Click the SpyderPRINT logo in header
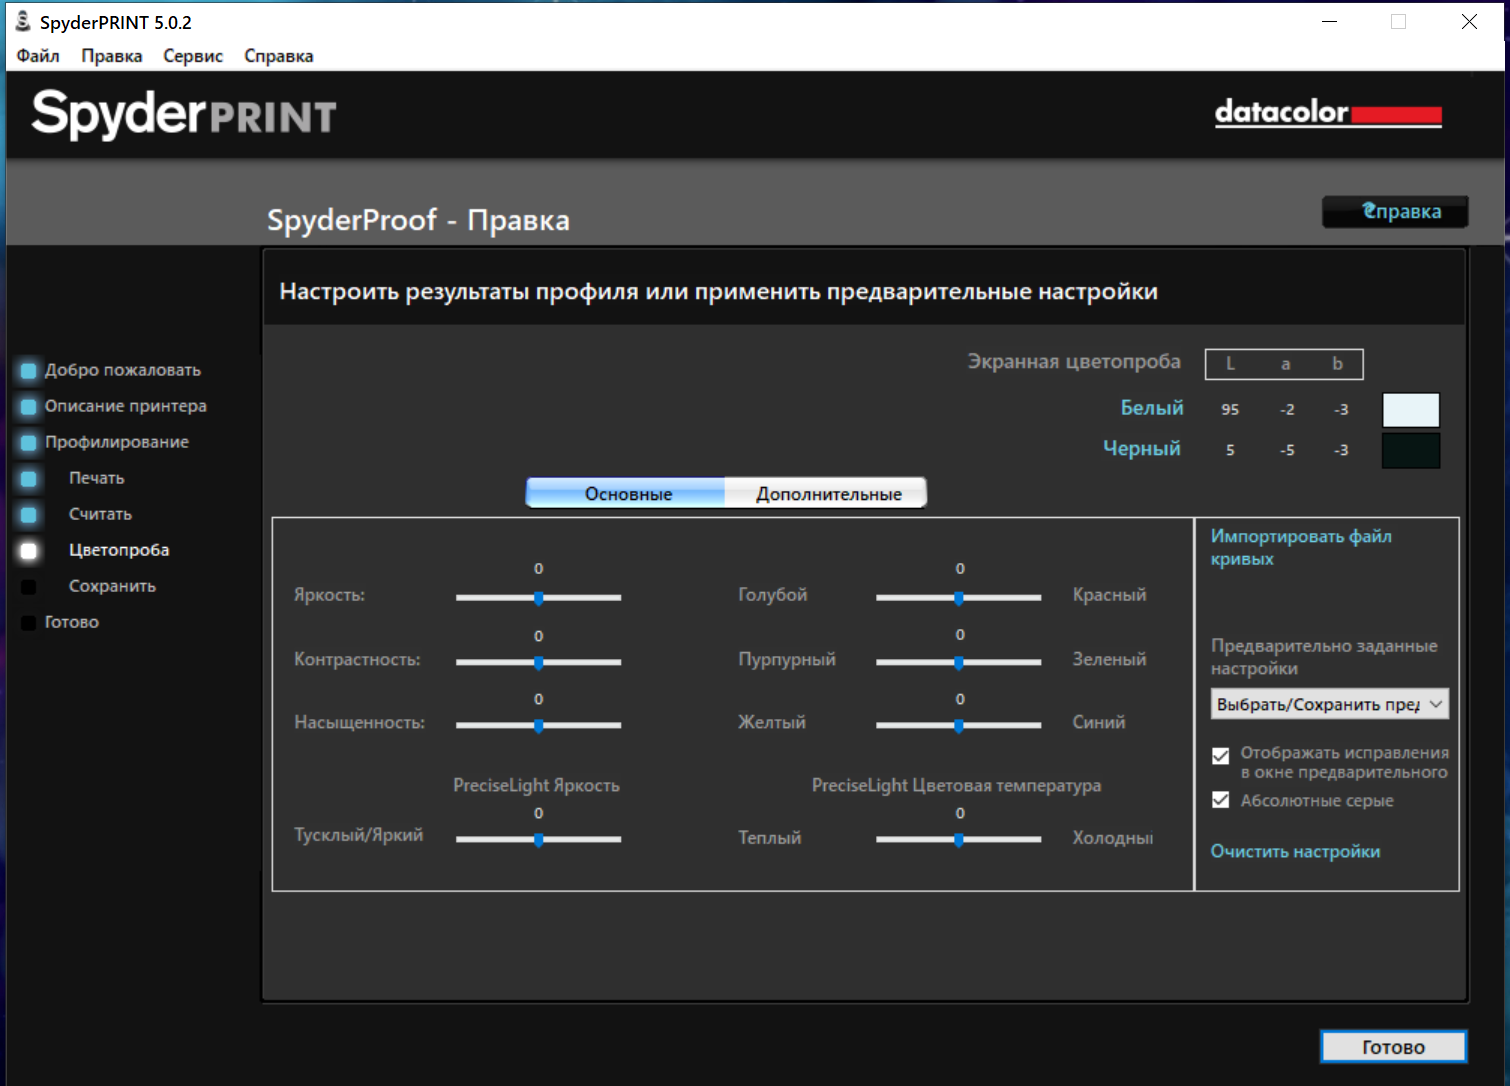 [184, 114]
